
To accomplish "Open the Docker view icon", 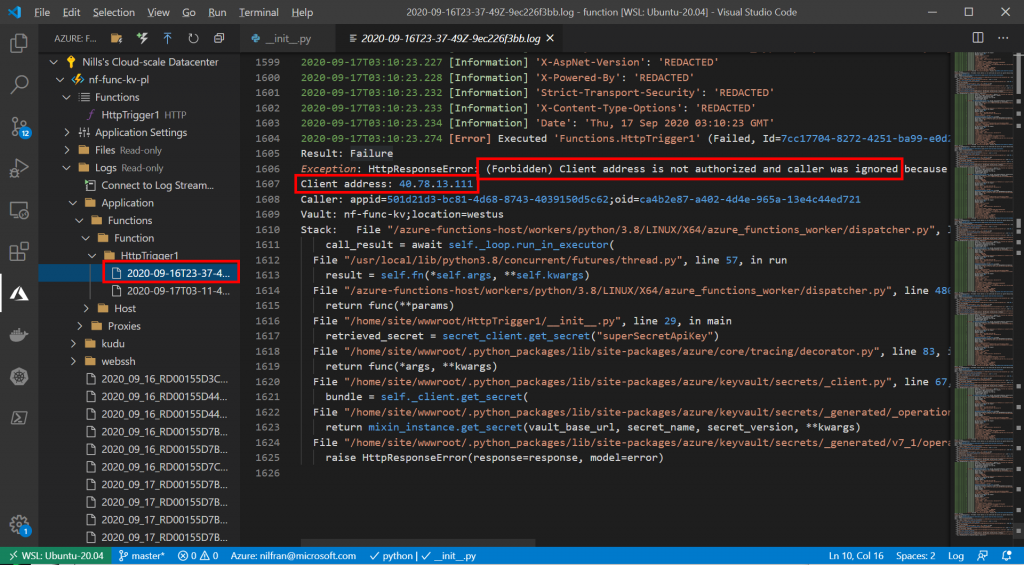I will click(19, 335).
